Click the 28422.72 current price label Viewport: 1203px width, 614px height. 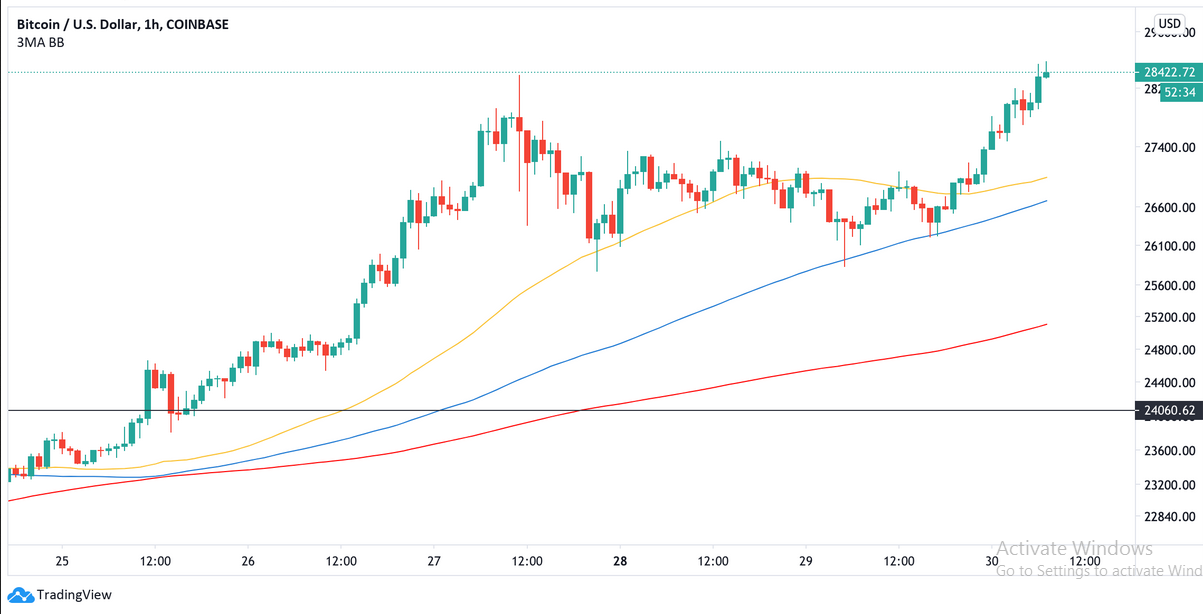[x=1168, y=72]
